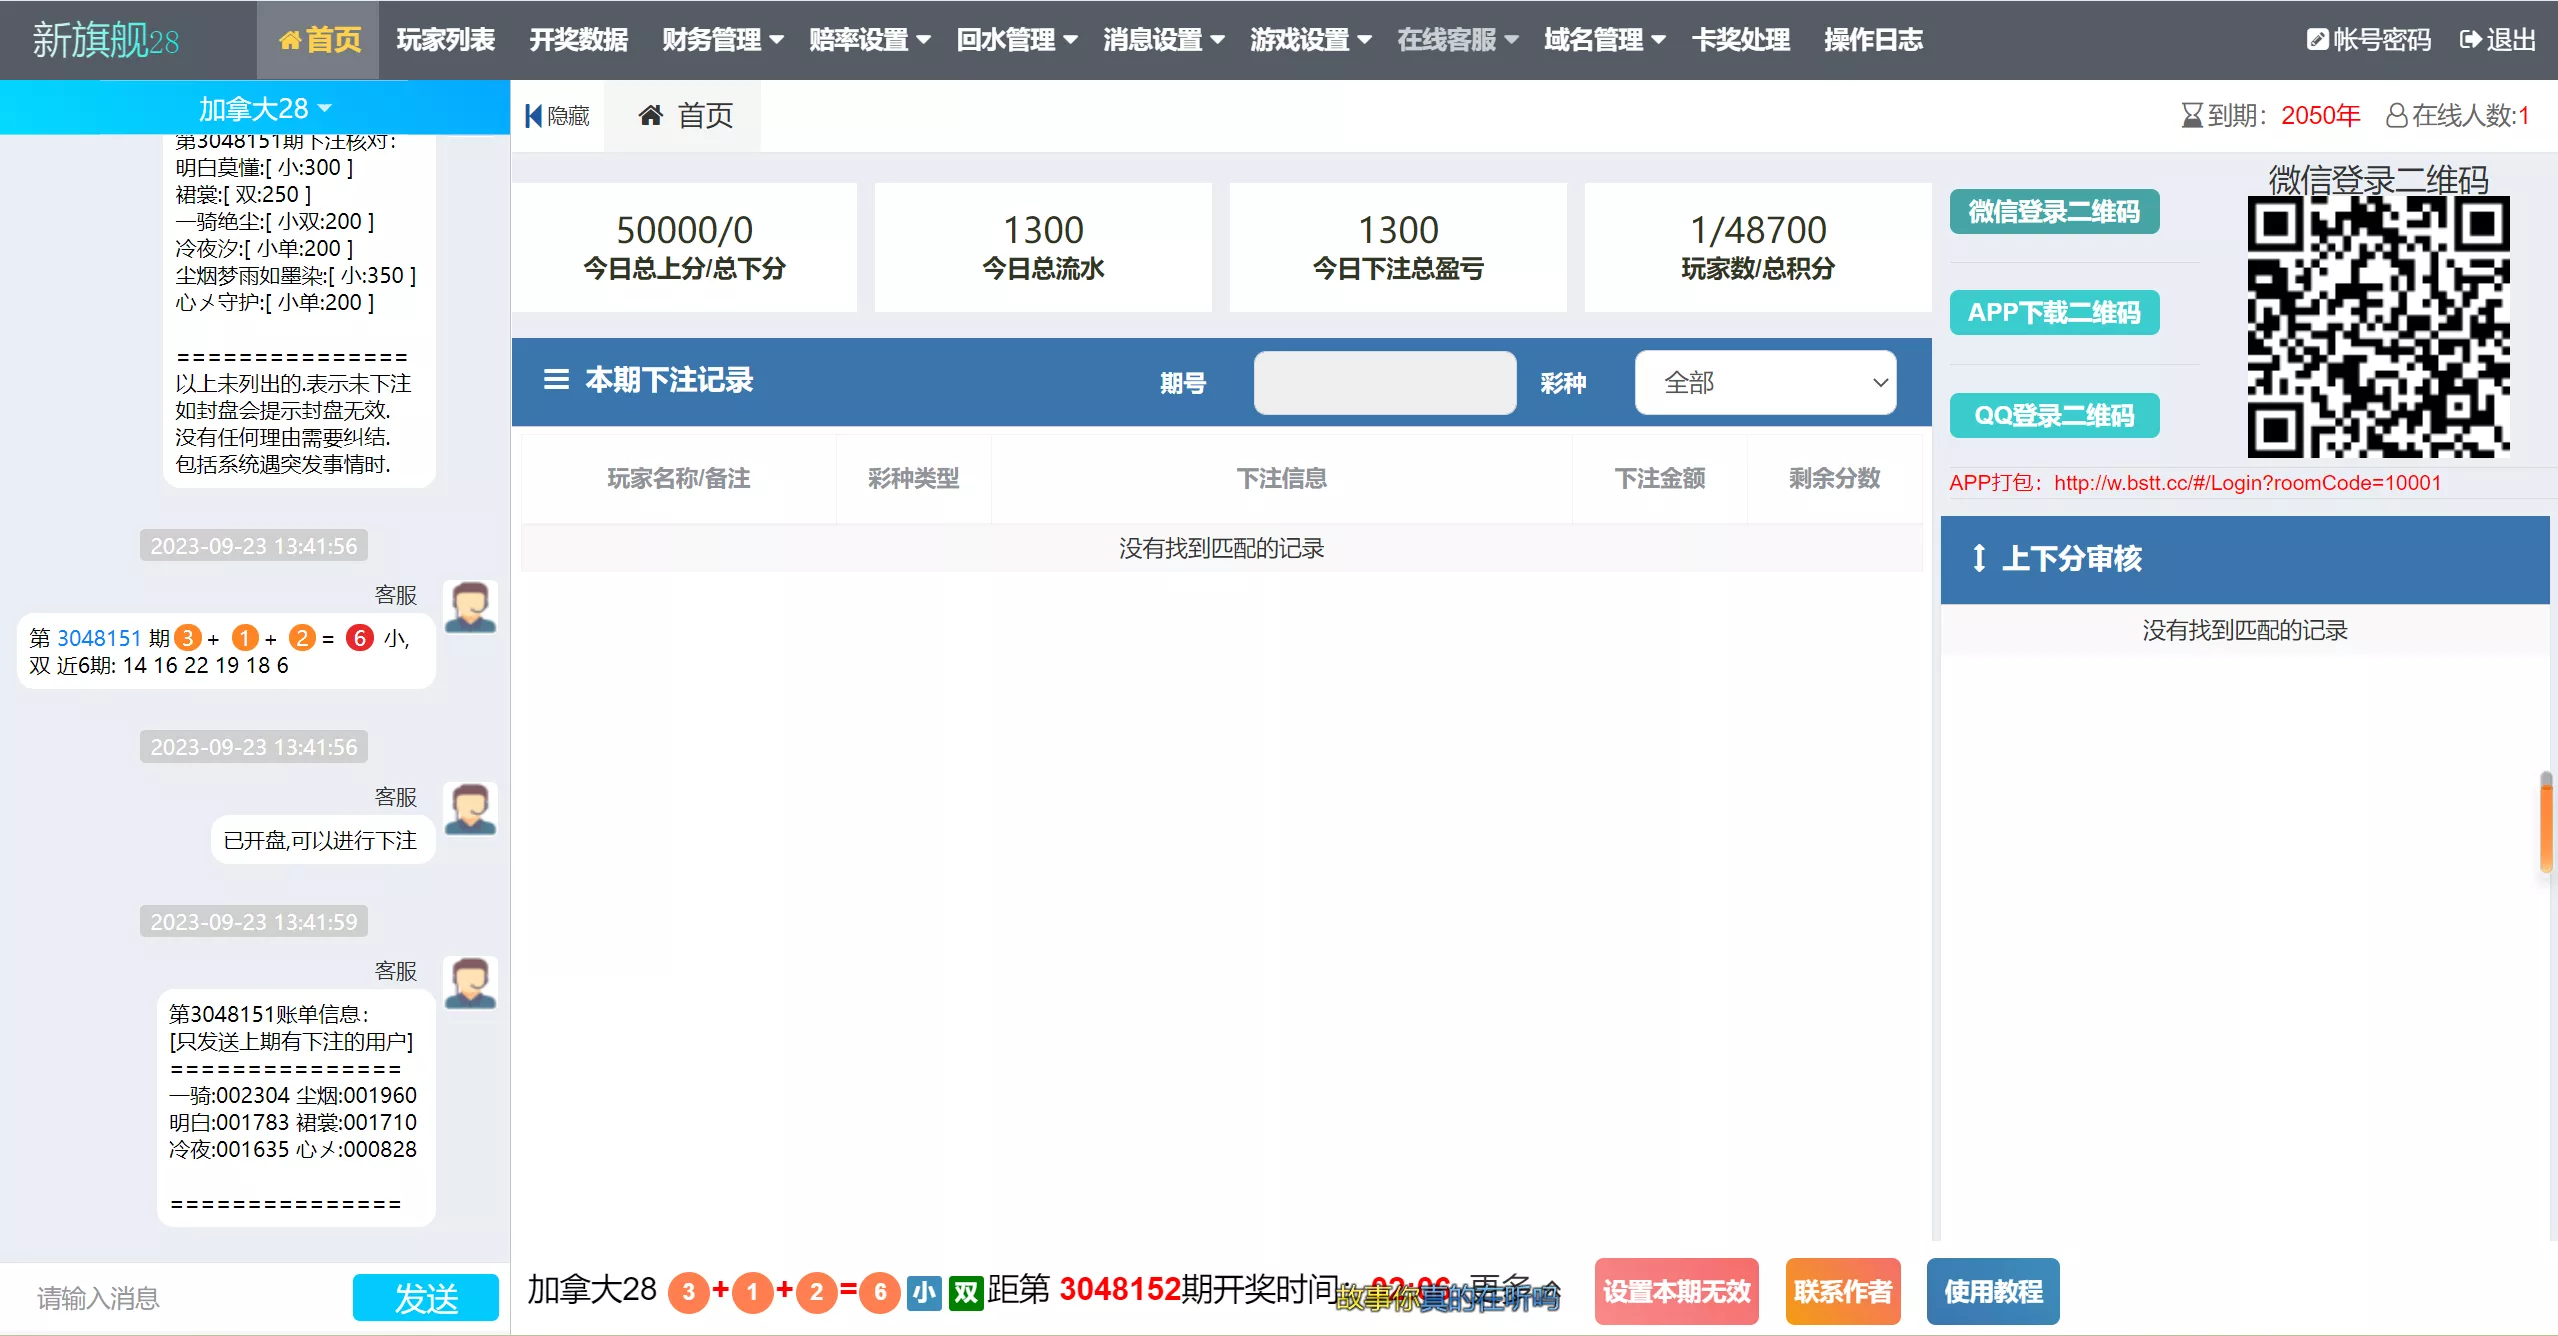The image size is (2558, 1336).
Task: Click the home icon on 首页 menu
Action: tap(291, 40)
